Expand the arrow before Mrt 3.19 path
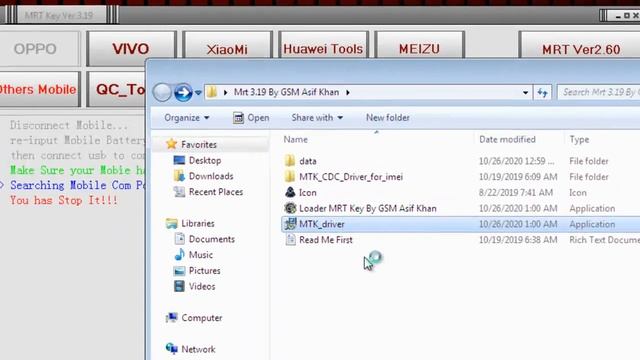640x360 pixels. coord(225,92)
